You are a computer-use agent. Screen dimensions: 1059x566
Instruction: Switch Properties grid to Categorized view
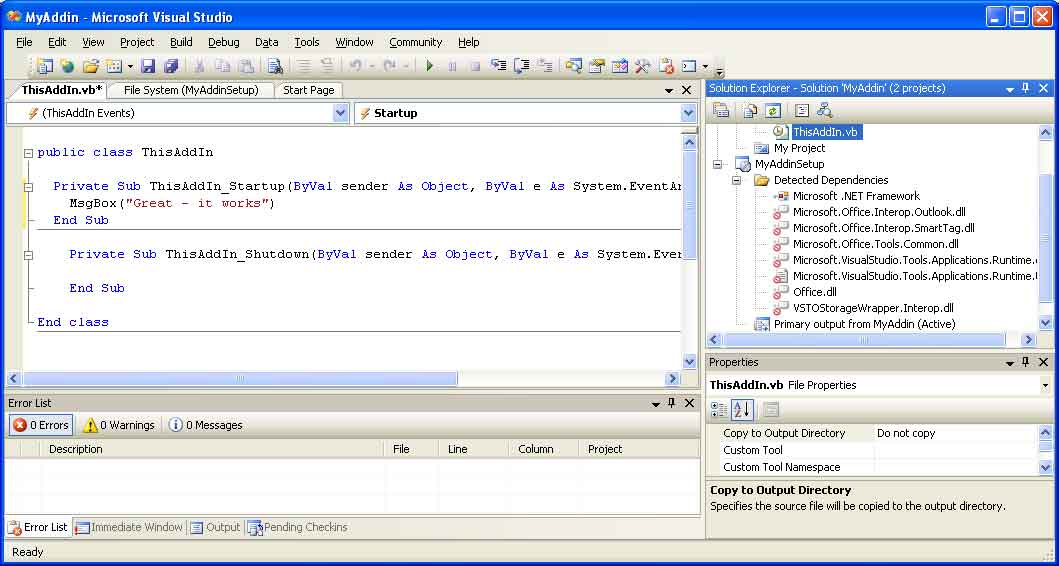[x=720, y=409]
